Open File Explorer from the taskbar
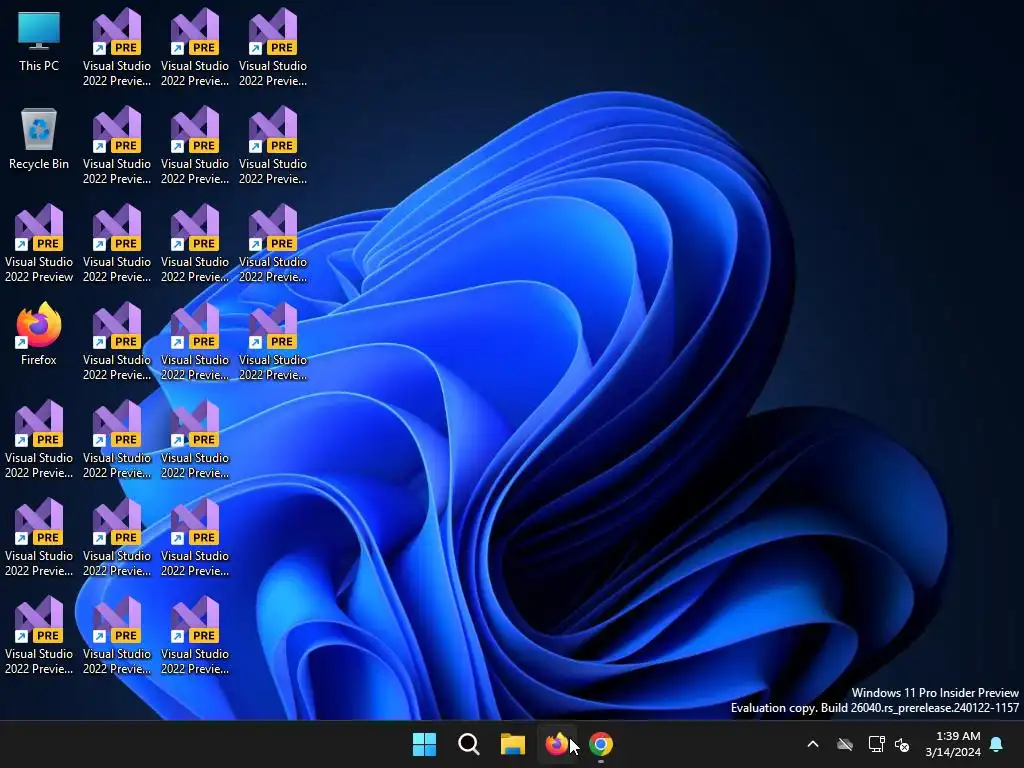The image size is (1024, 768). click(513, 744)
